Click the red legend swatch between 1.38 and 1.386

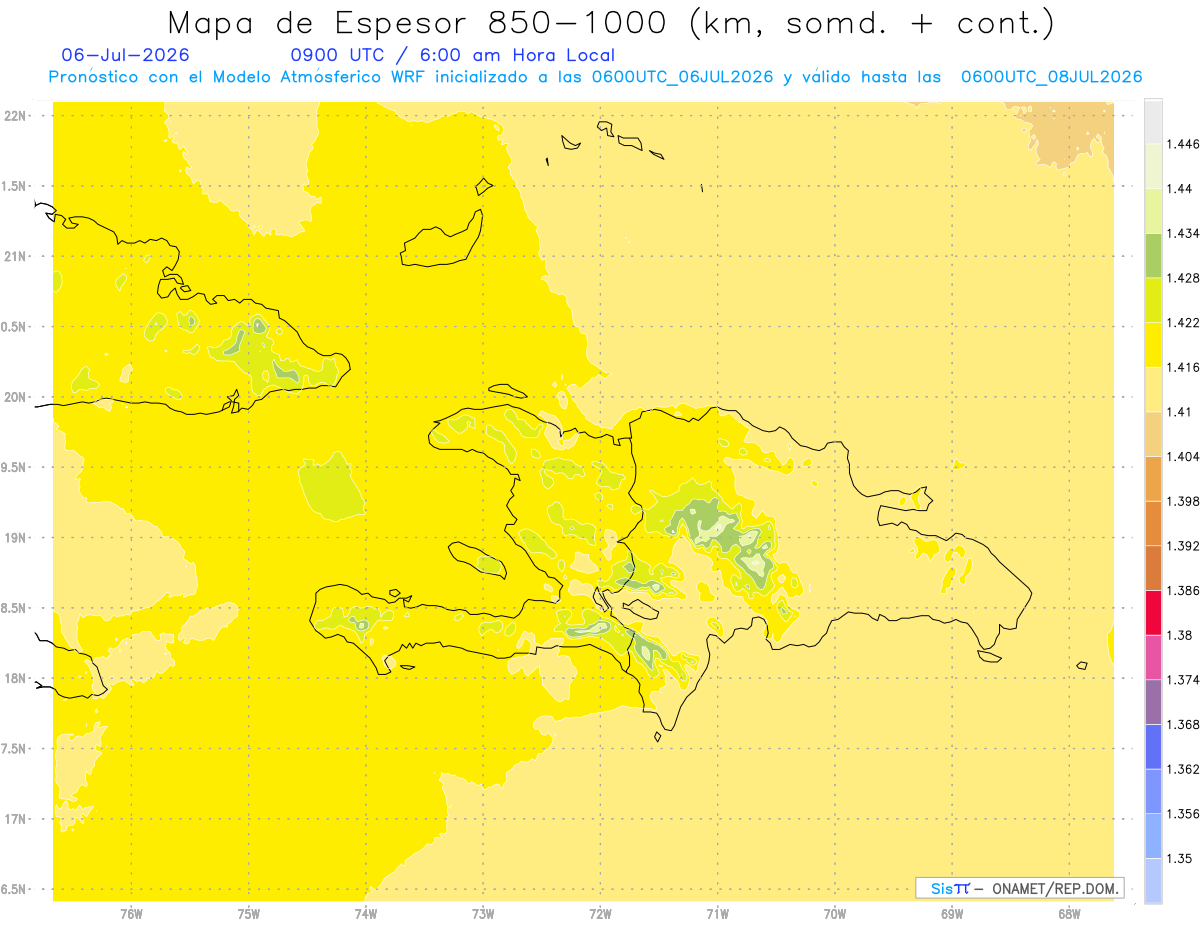pos(1153,612)
